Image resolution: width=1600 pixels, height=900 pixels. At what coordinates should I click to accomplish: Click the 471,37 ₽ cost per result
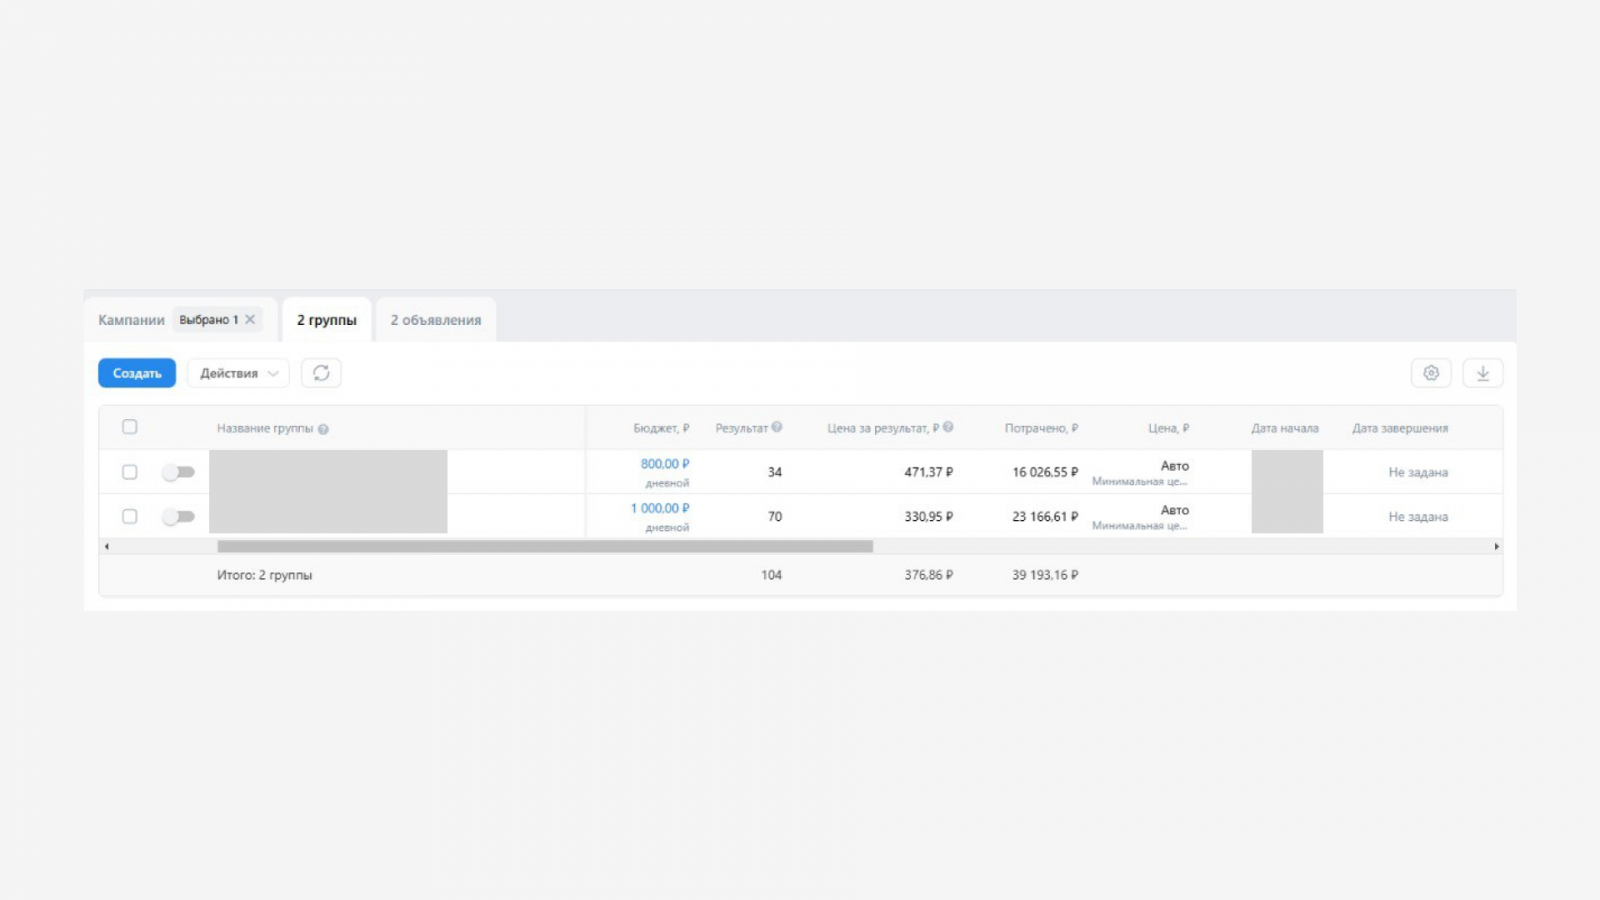[x=929, y=472]
